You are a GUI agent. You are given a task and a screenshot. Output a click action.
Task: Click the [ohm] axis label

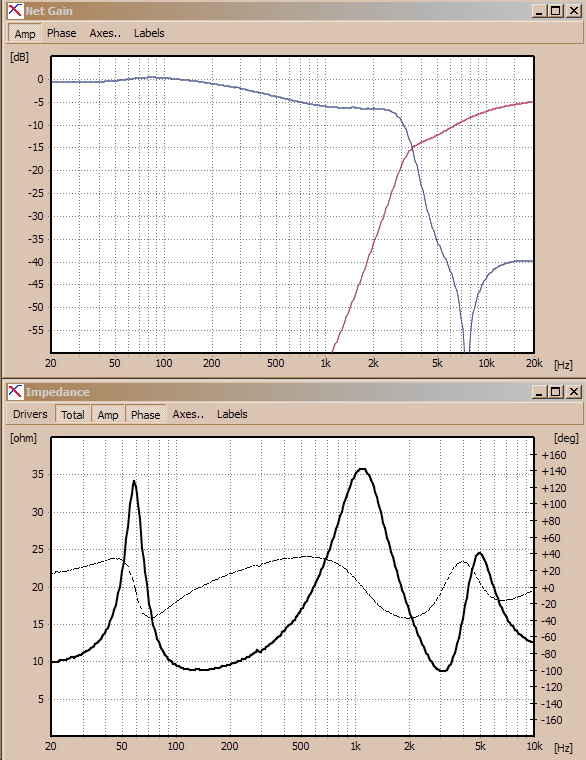tap(23, 438)
